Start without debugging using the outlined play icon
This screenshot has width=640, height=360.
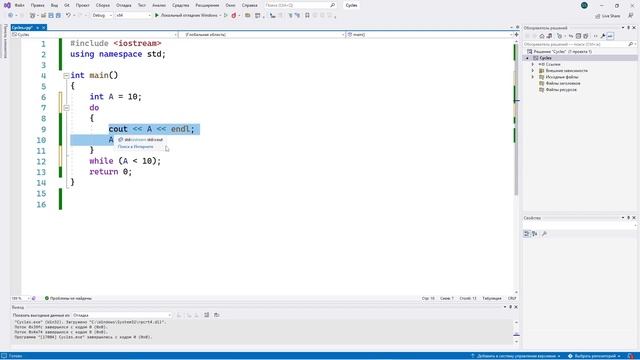[226, 15]
